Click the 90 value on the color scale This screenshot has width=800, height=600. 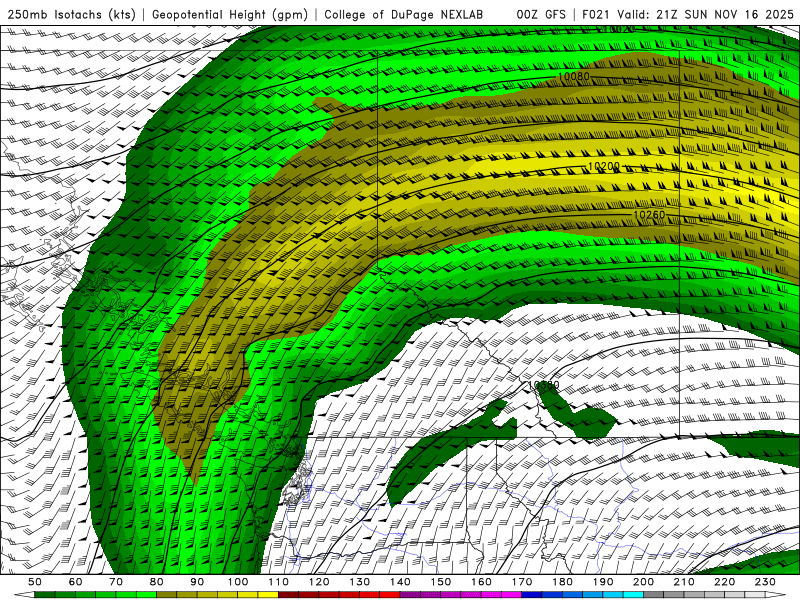(x=197, y=582)
